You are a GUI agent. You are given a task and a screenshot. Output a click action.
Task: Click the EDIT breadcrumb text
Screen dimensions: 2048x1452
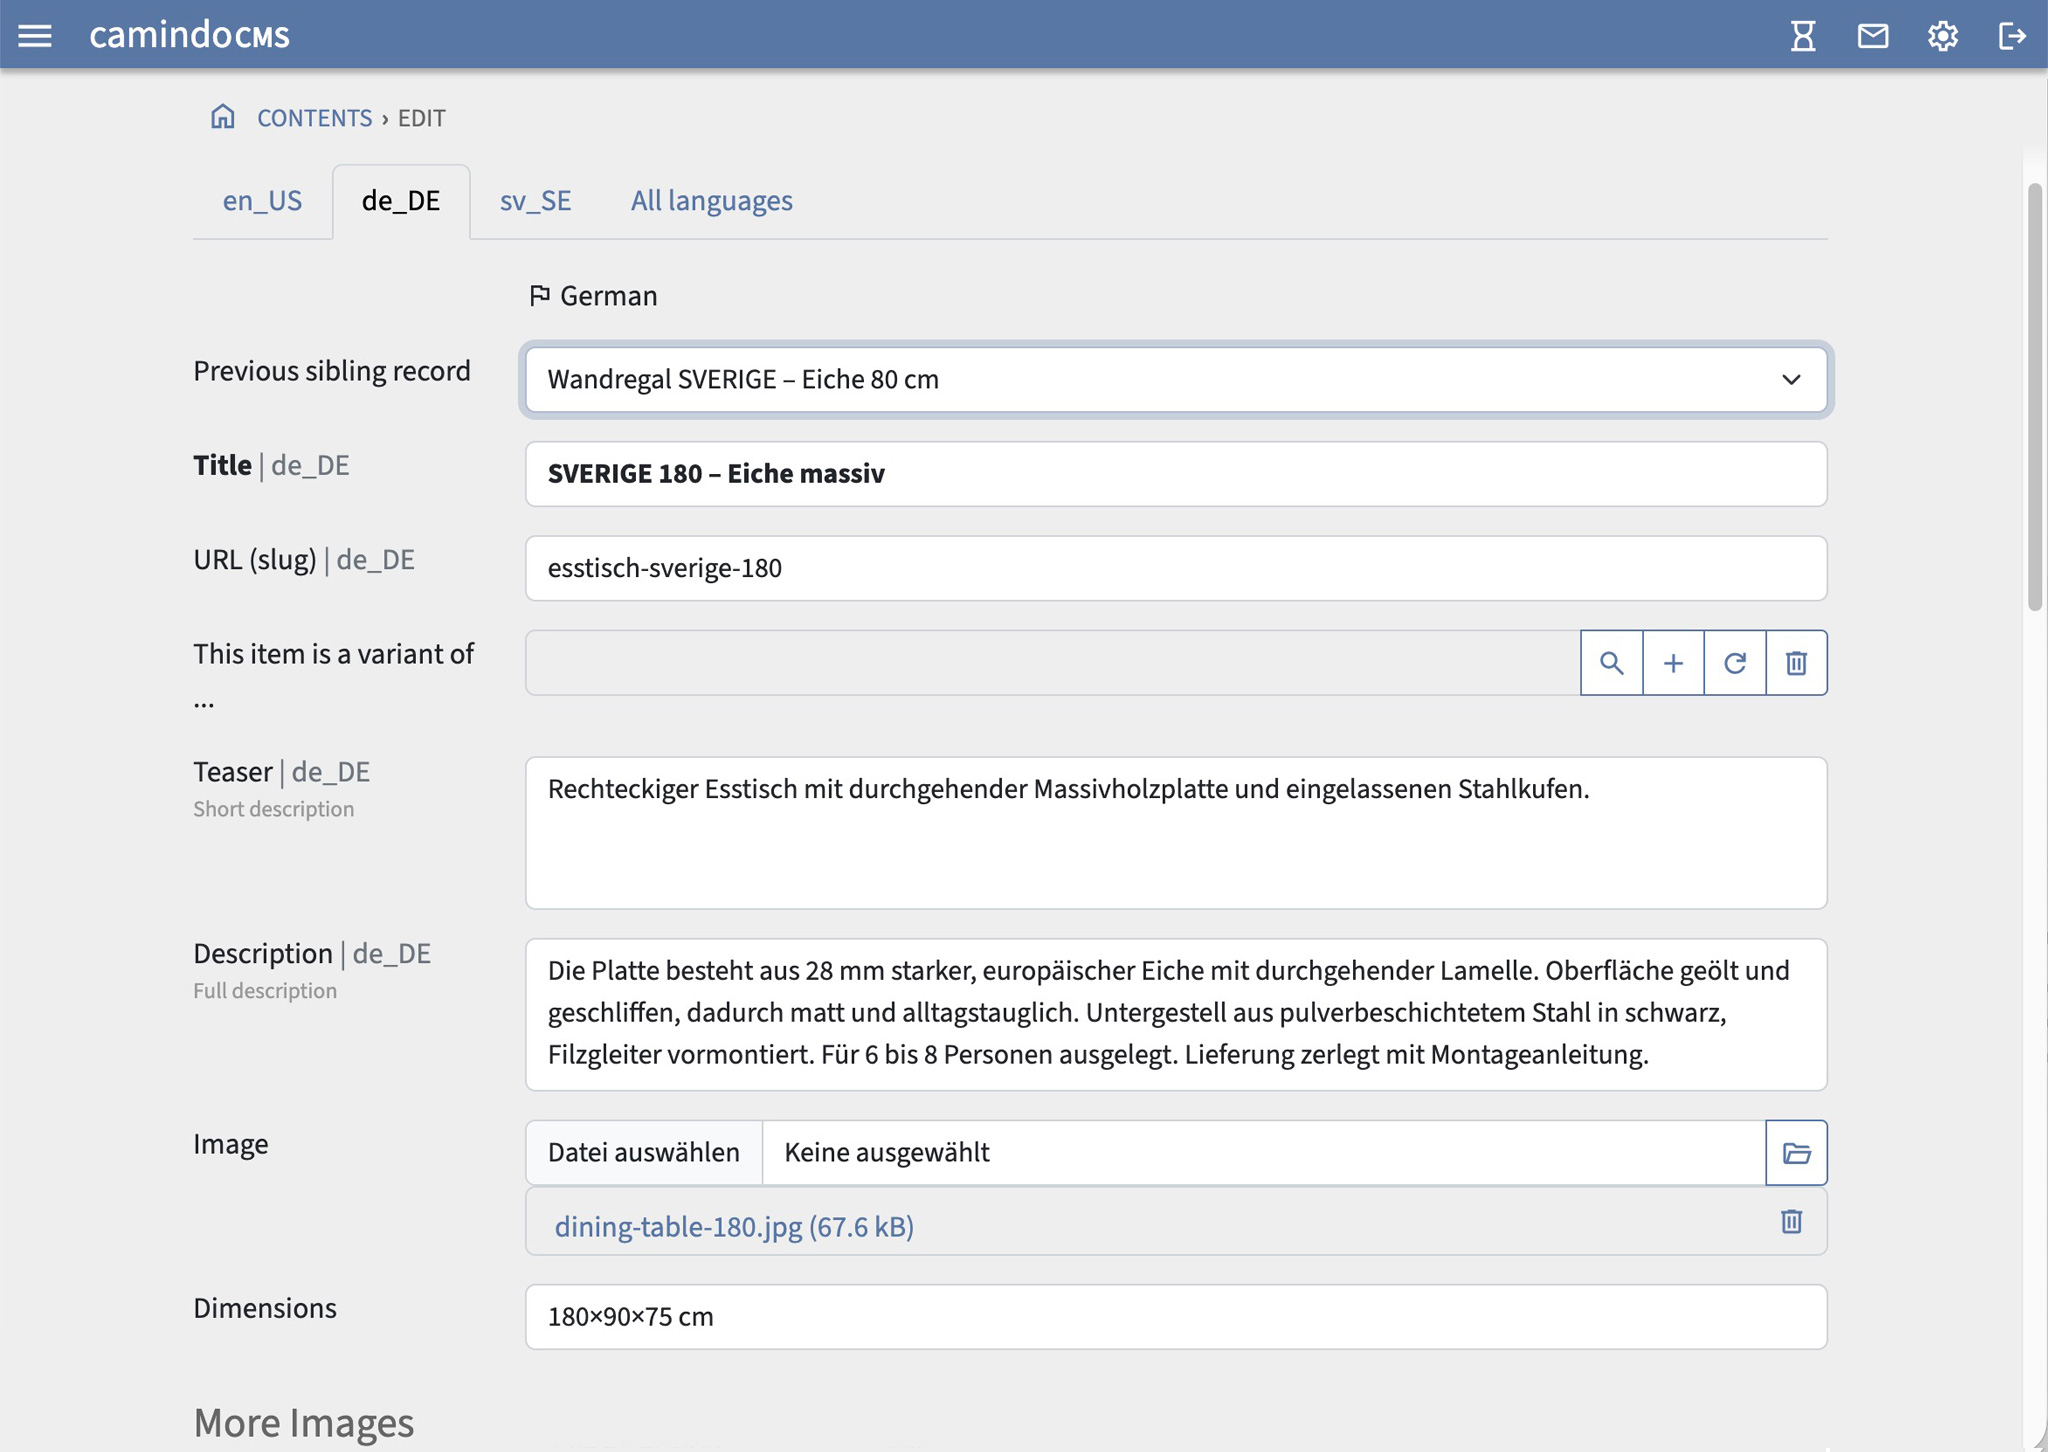pos(421,118)
